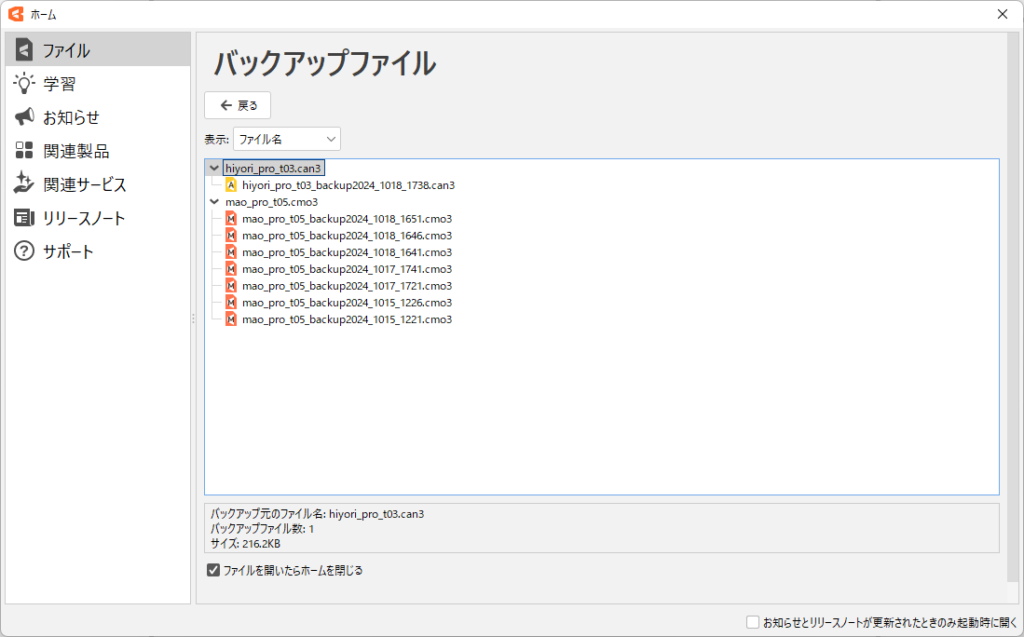
Task: Close the ホーム window
Action: click(x=1002, y=13)
